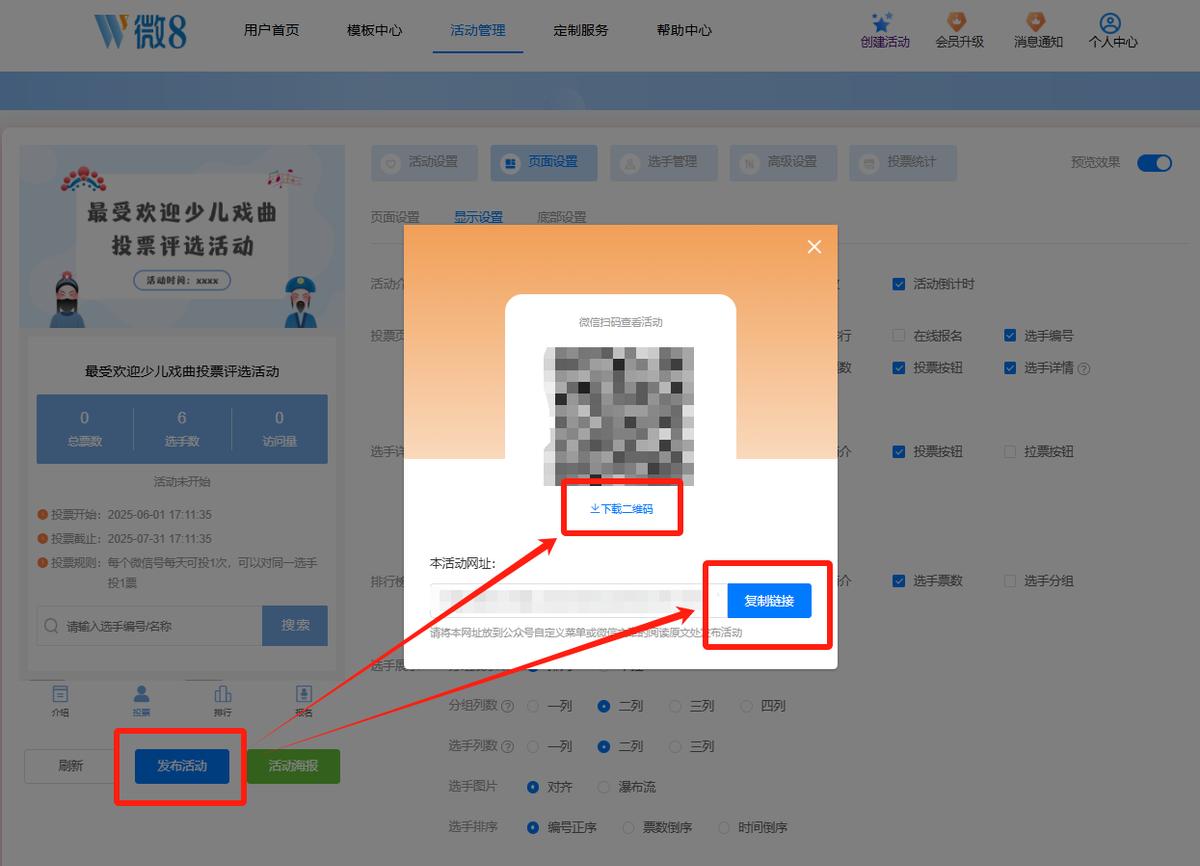Open 底部设置 sub-tab
This screenshot has height=866, width=1200.
point(561,217)
